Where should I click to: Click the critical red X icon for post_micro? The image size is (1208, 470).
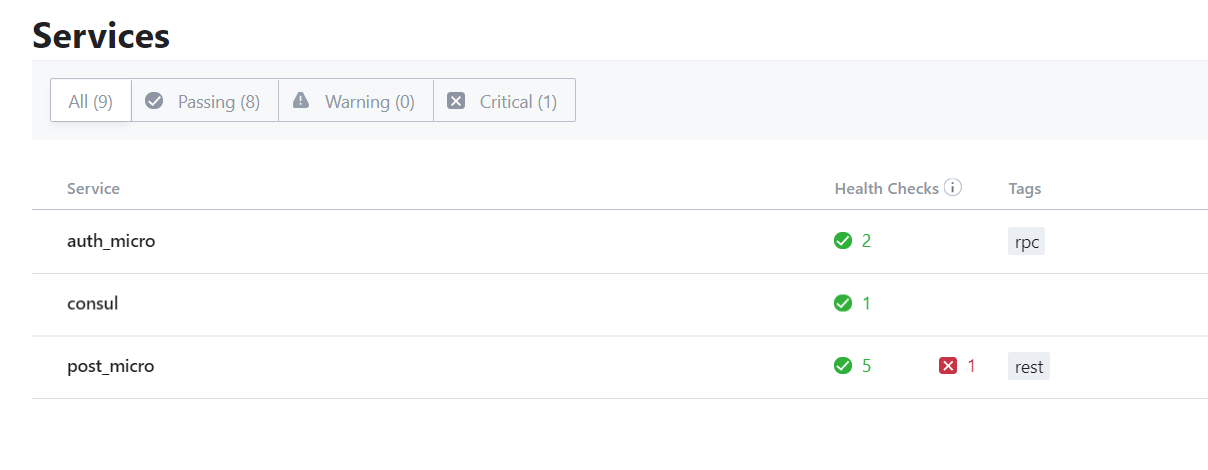(x=948, y=366)
